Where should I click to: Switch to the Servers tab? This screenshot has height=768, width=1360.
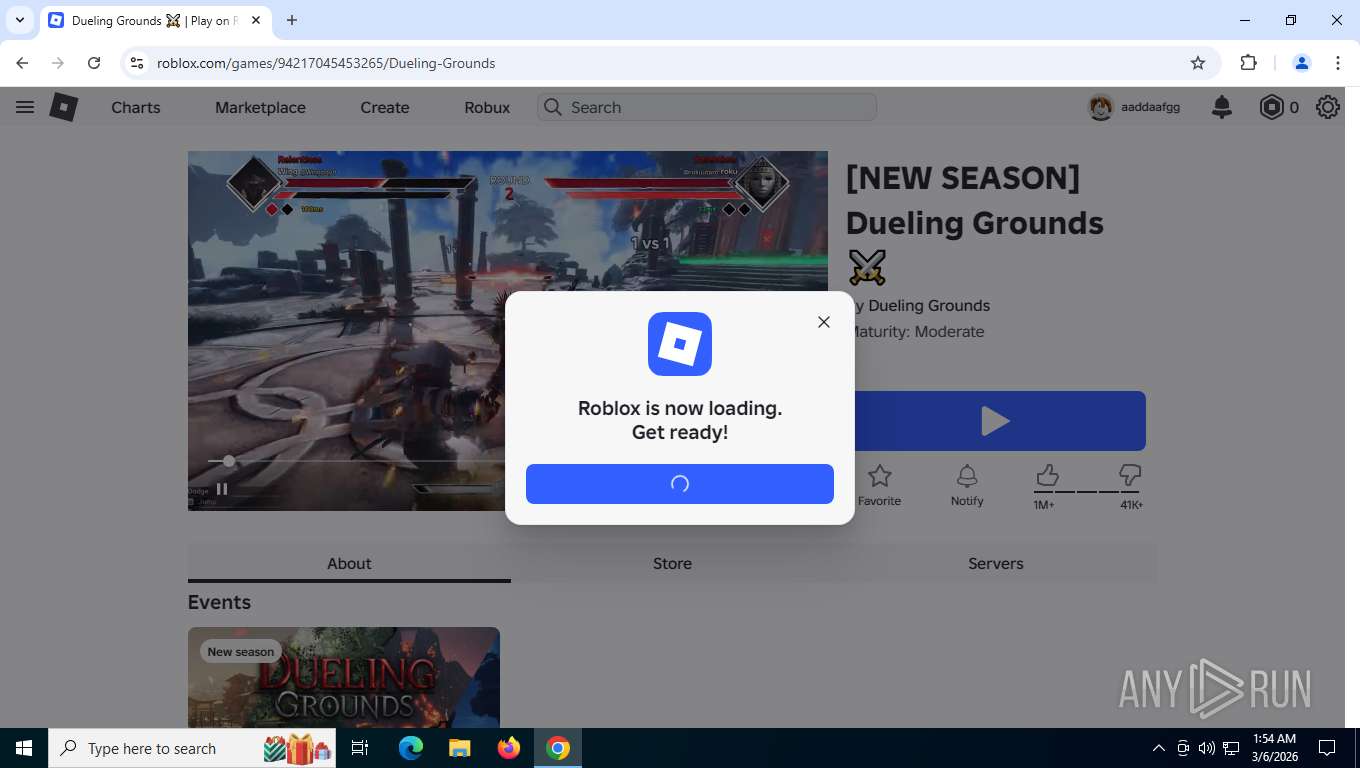coord(996,563)
